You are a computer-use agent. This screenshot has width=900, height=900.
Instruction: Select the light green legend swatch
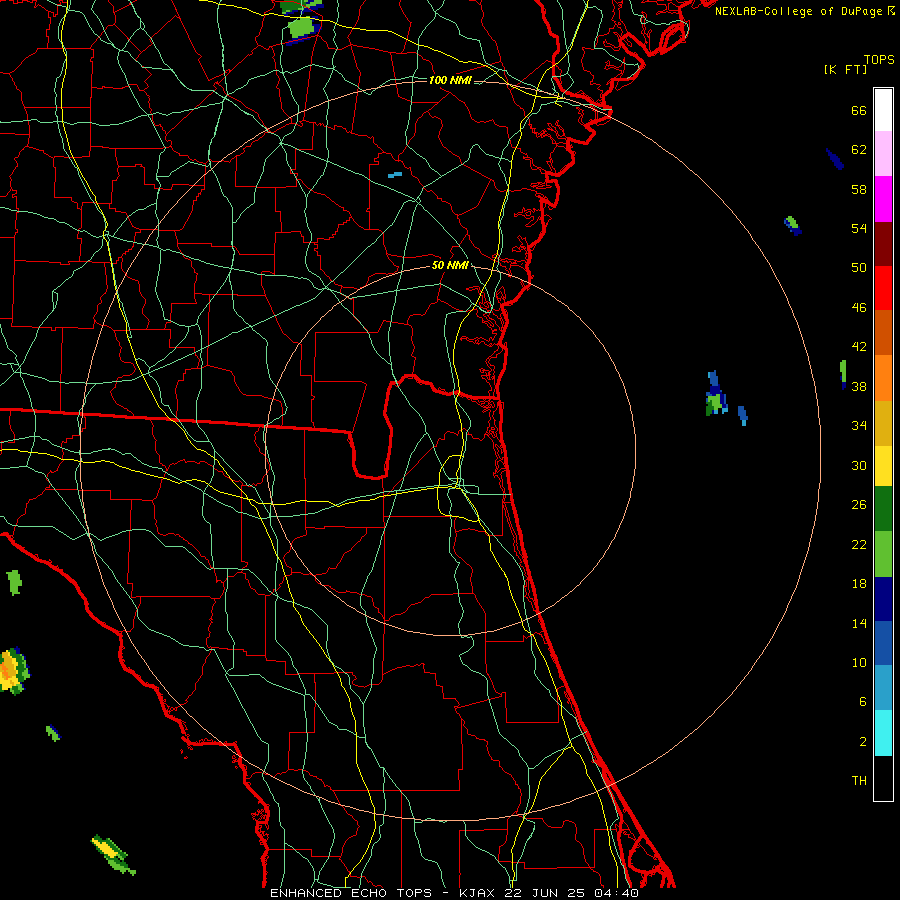pyautogui.click(x=883, y=554)
